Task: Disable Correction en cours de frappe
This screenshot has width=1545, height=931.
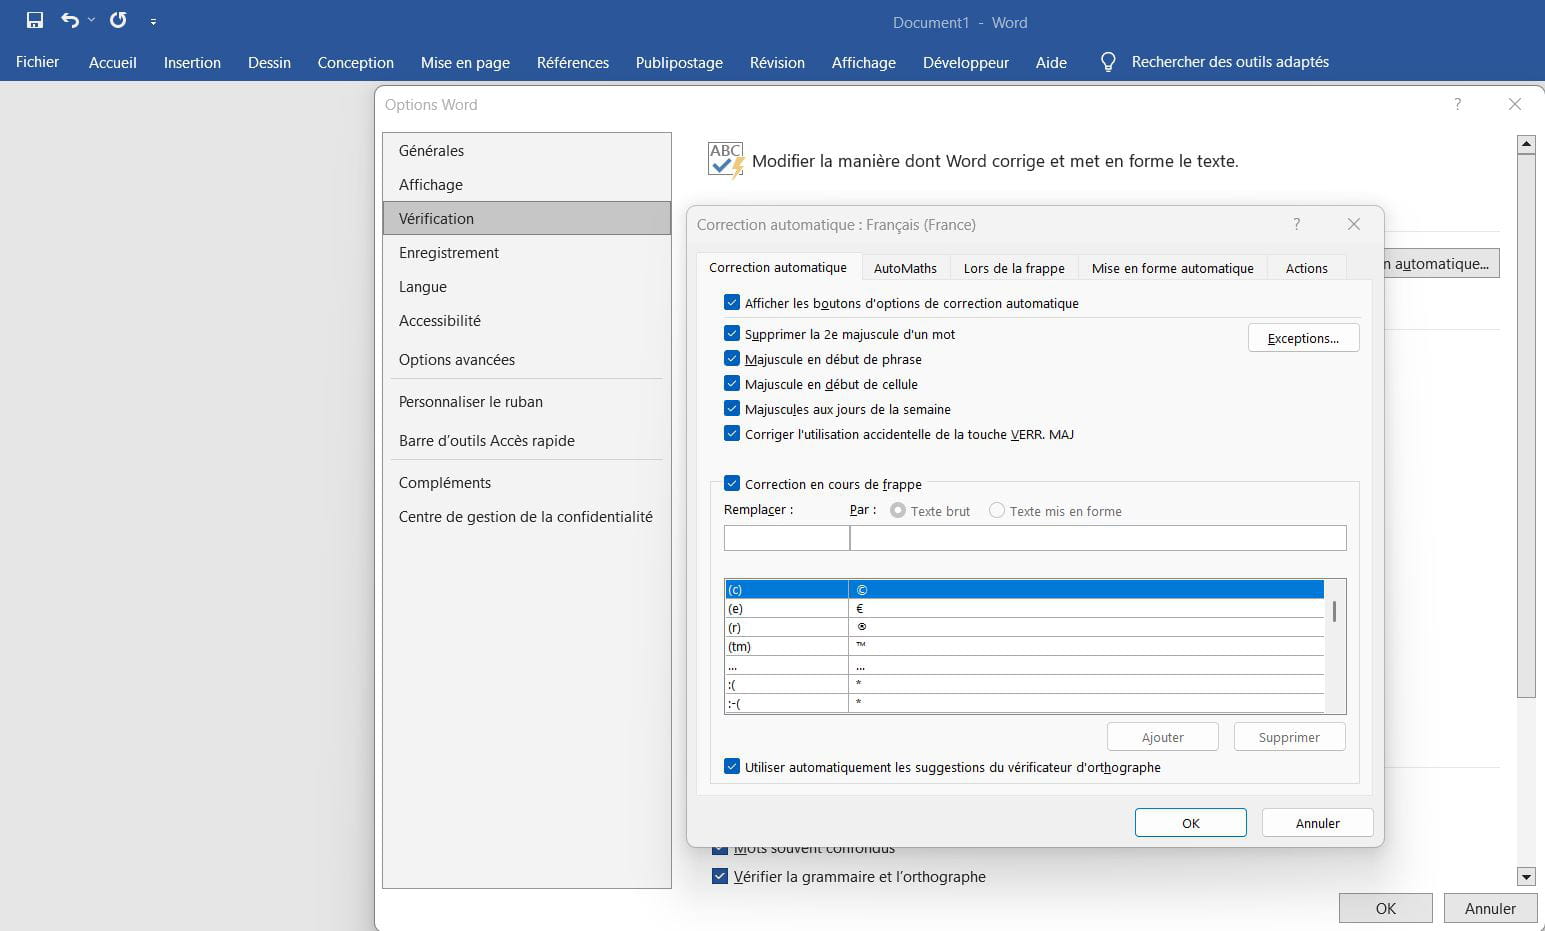Action: pyautogui.click(x=732, y=484)
